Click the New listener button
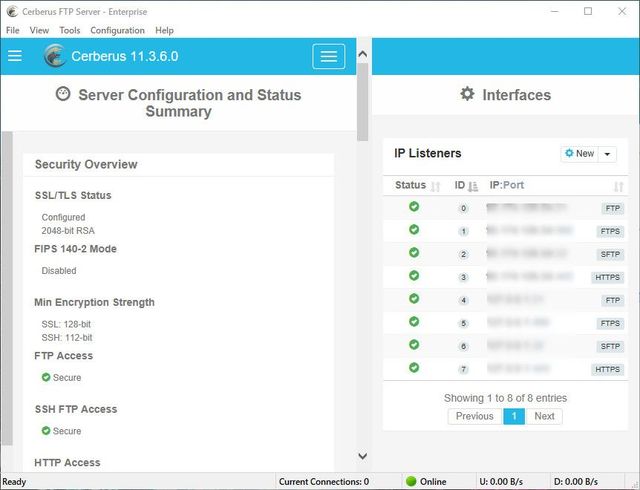 [579, 154]
